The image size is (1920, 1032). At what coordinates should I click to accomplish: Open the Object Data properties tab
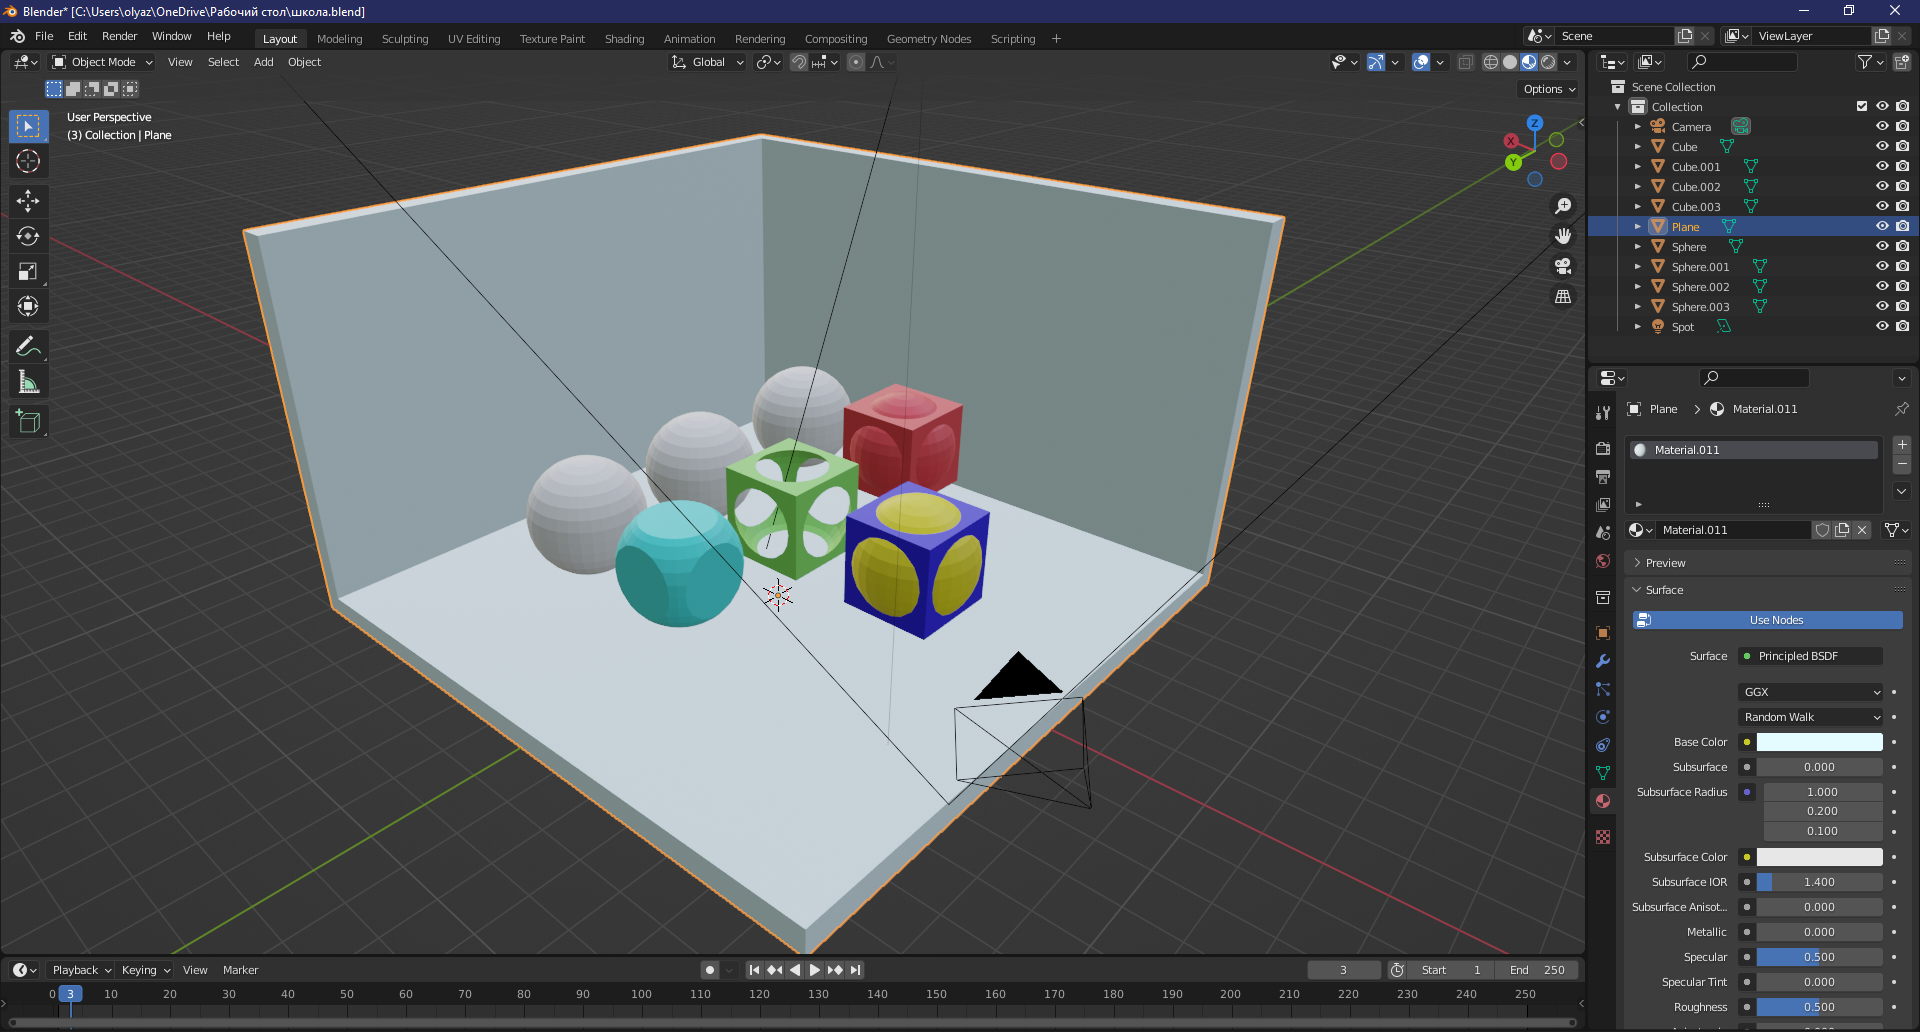pyautogui.click(x=1603, y=772)
